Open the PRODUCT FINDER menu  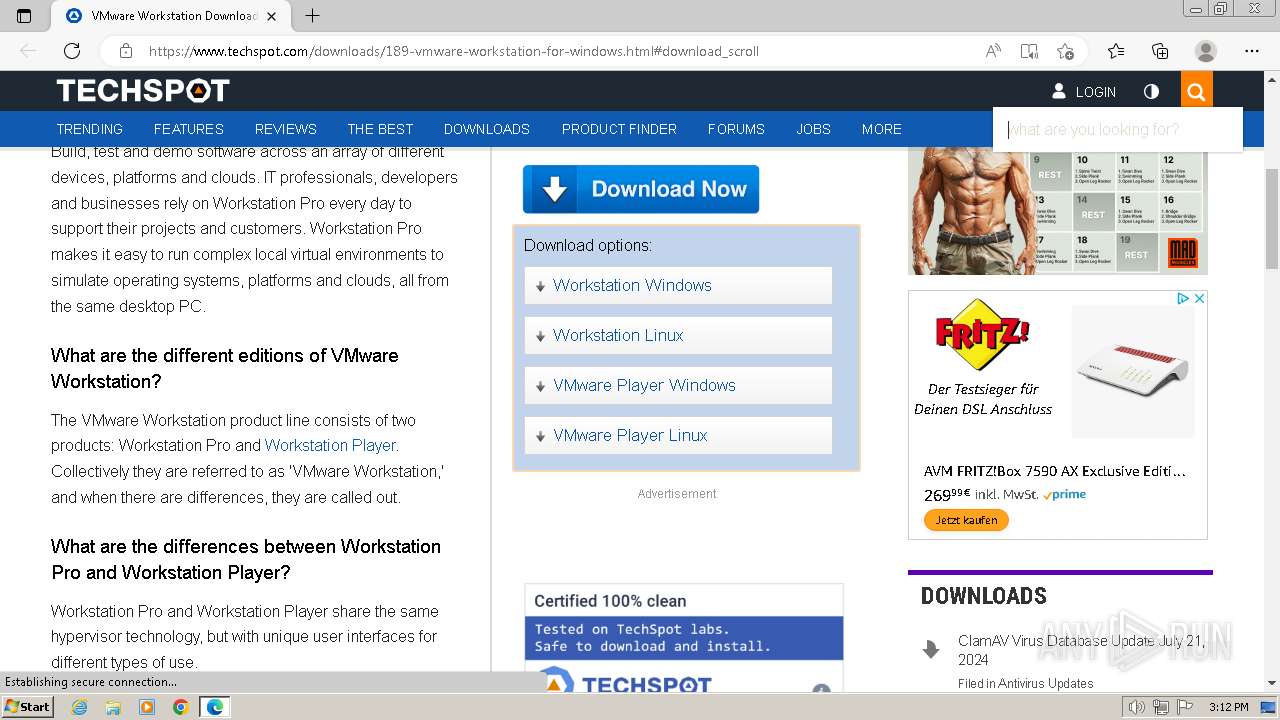click(619, 129)
